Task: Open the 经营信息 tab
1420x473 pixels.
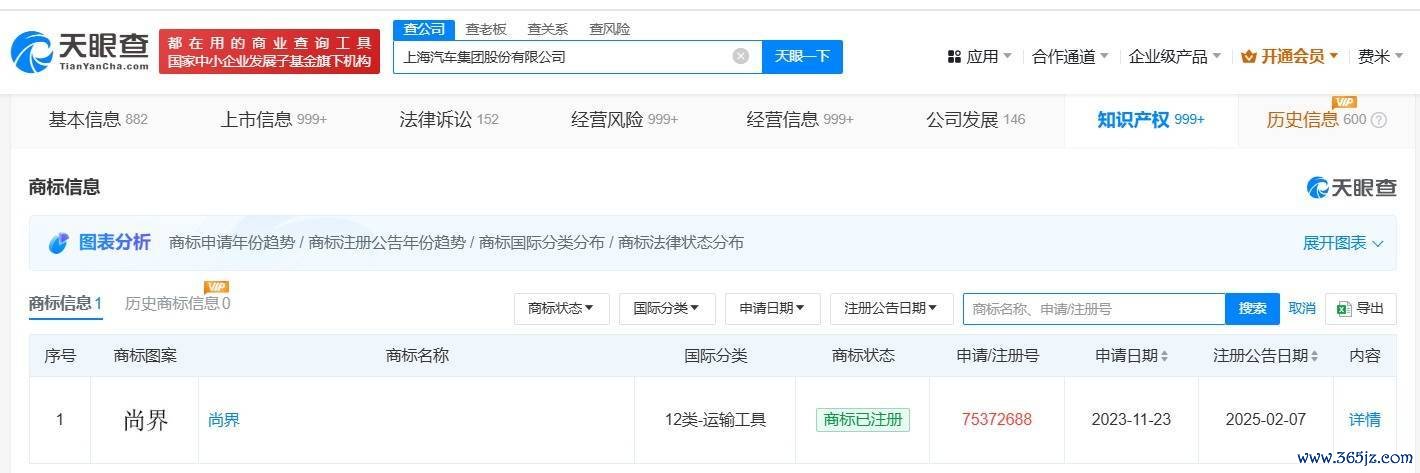Action: point(800,120)
